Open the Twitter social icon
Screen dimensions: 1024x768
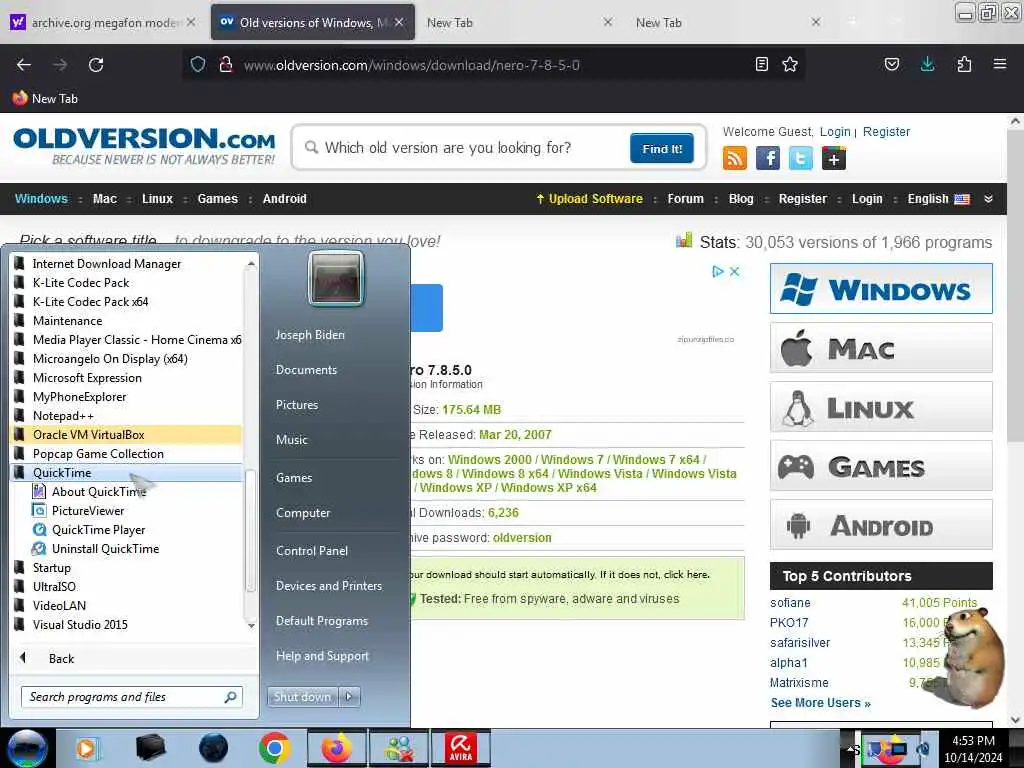801,158
